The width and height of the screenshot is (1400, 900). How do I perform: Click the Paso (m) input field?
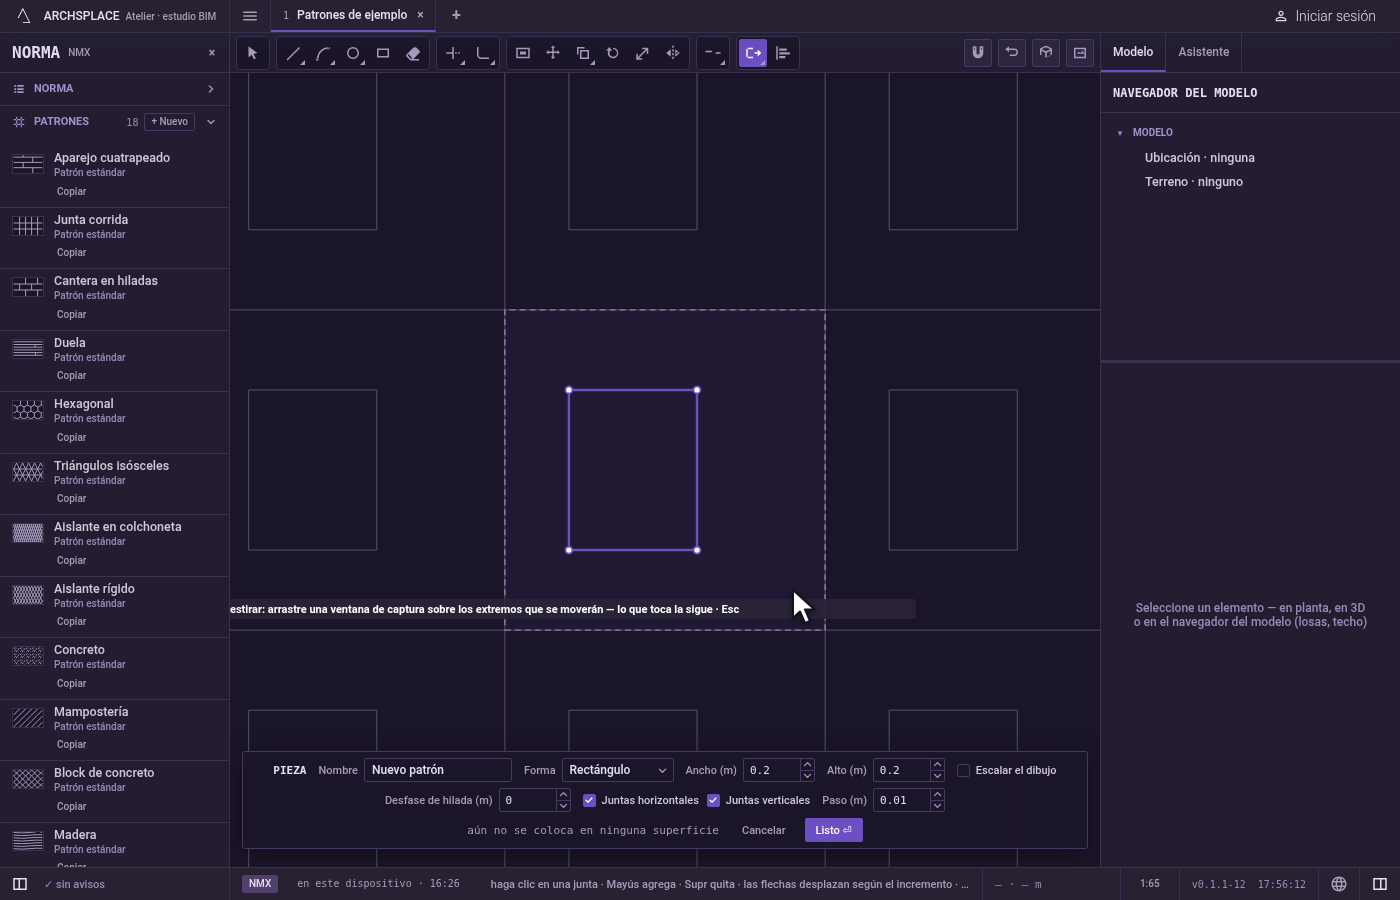click(x=902, y=800)
